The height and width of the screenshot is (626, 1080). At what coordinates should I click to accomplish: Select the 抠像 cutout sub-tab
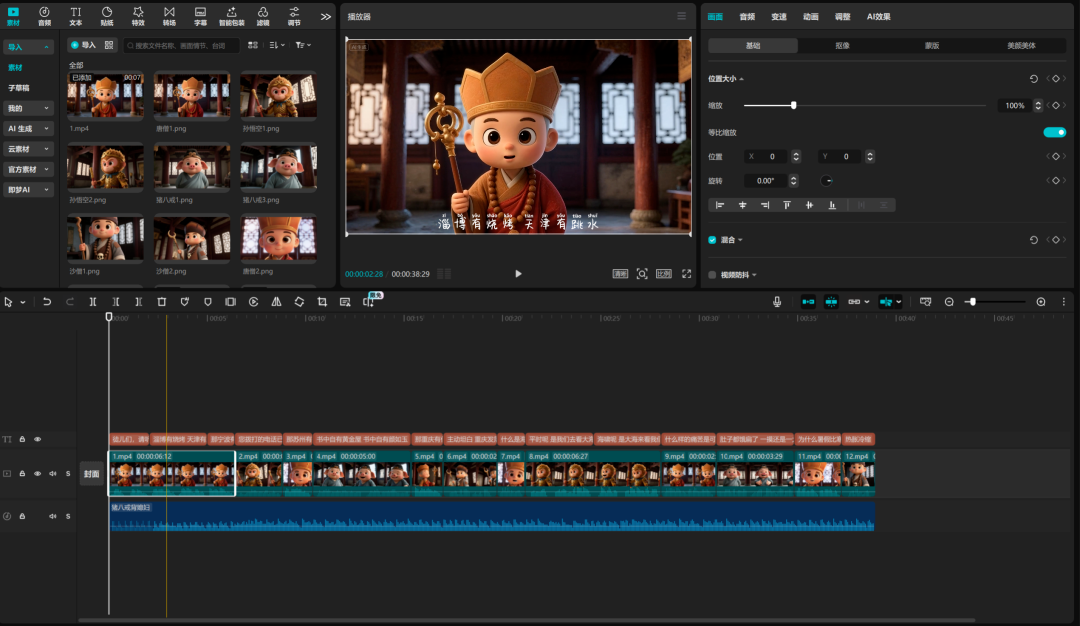(x=842, y=45)
